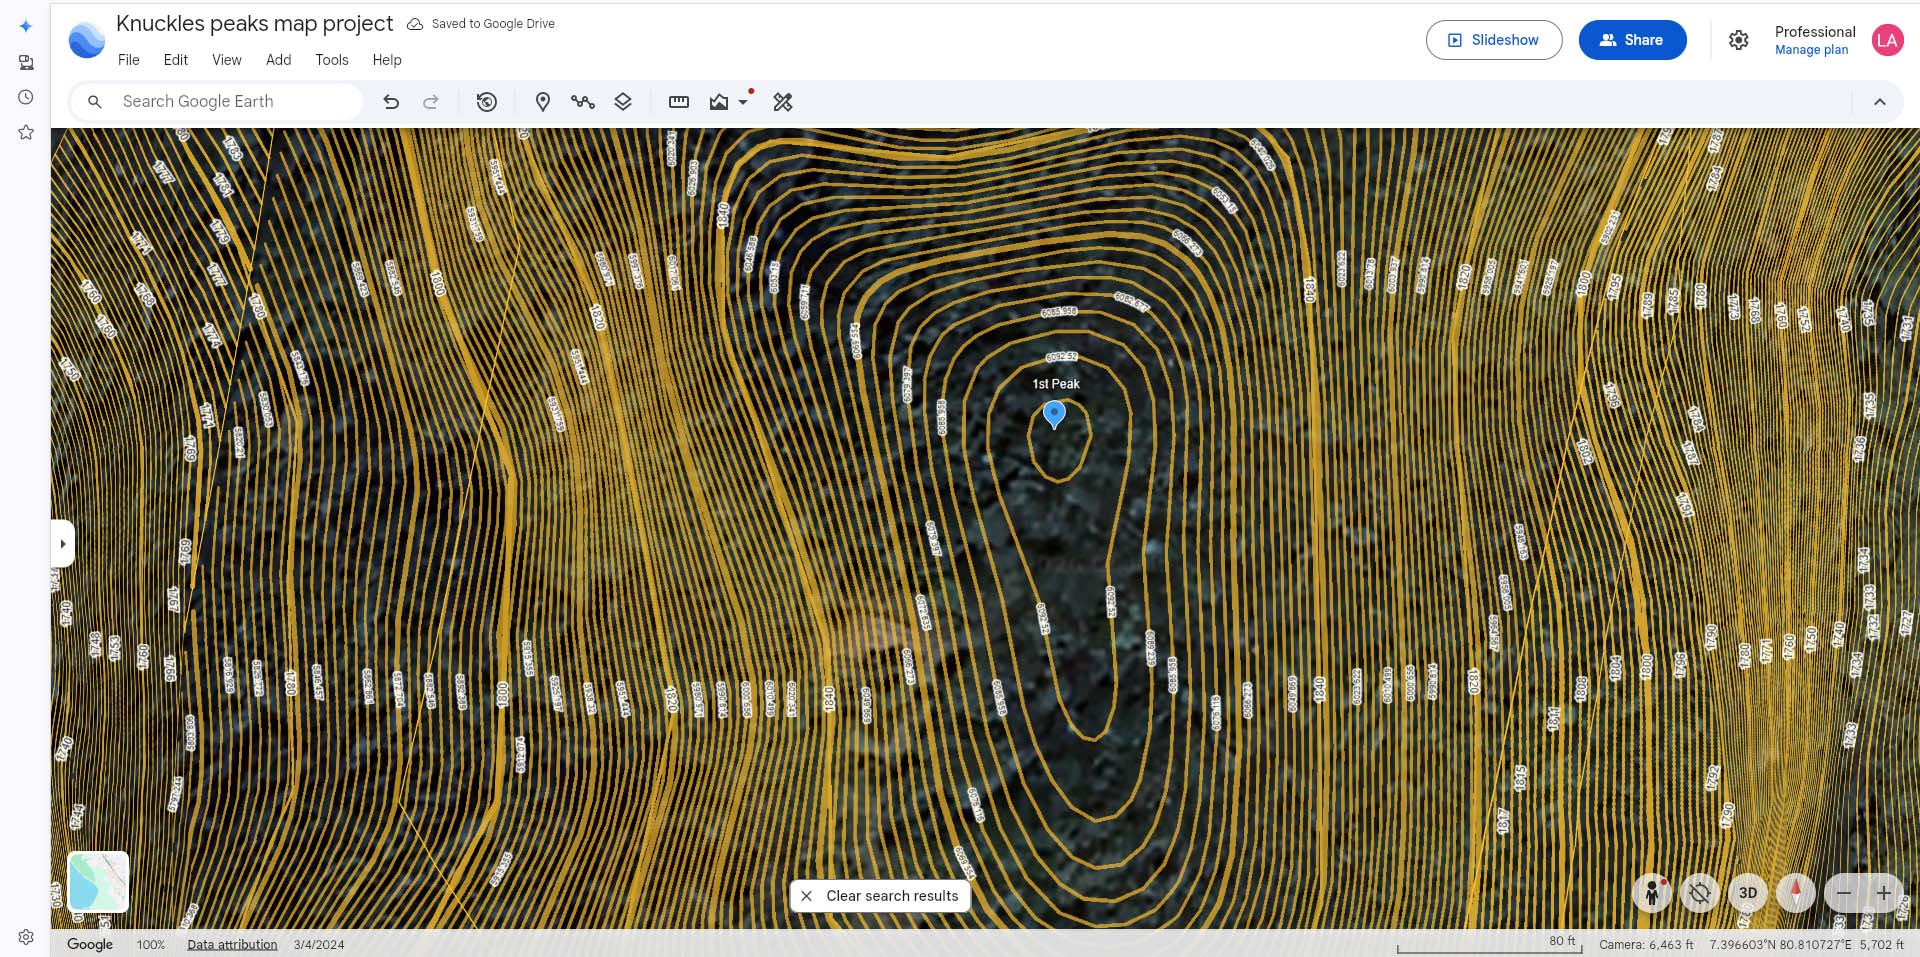The width and height of the screenshot is (1920, 957).
Task: Open the settings gear near Professional plan
Action: pos(1739,40)
